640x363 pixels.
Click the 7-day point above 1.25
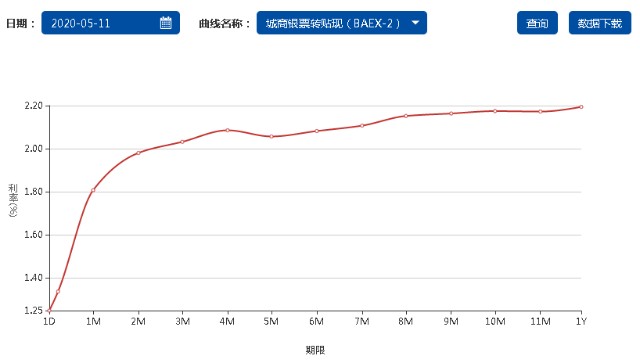(58, 292)
